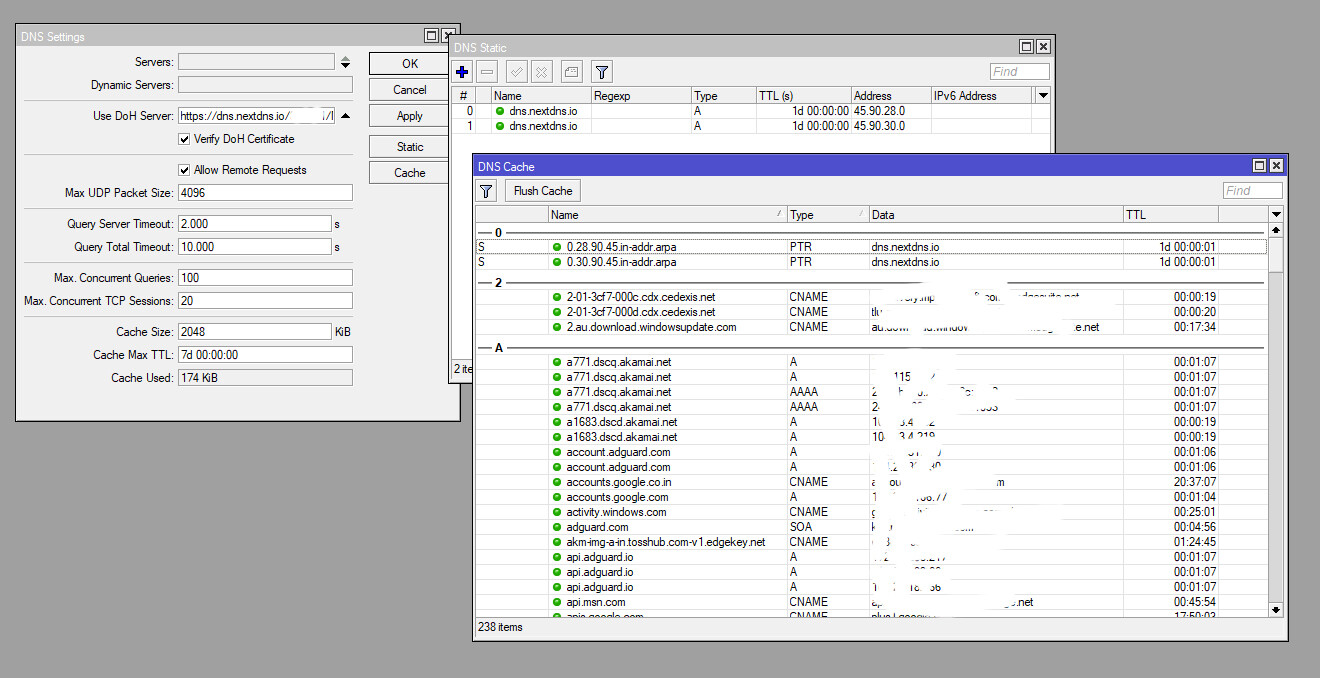The image size is (1320, 678).
Task: Click Regexp column header in DNS Static
Action: (x=641, y=96)
